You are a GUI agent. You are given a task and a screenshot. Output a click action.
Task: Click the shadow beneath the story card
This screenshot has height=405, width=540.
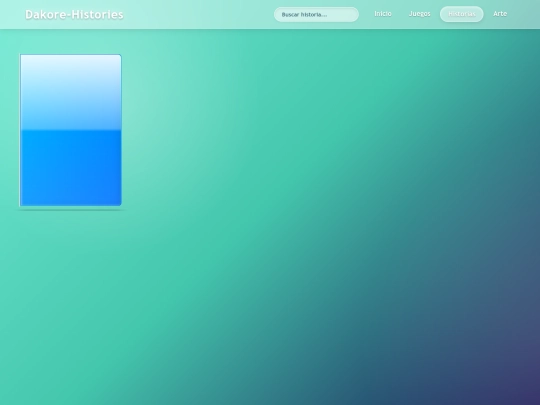pyautogui.click(x=71, y=209)
